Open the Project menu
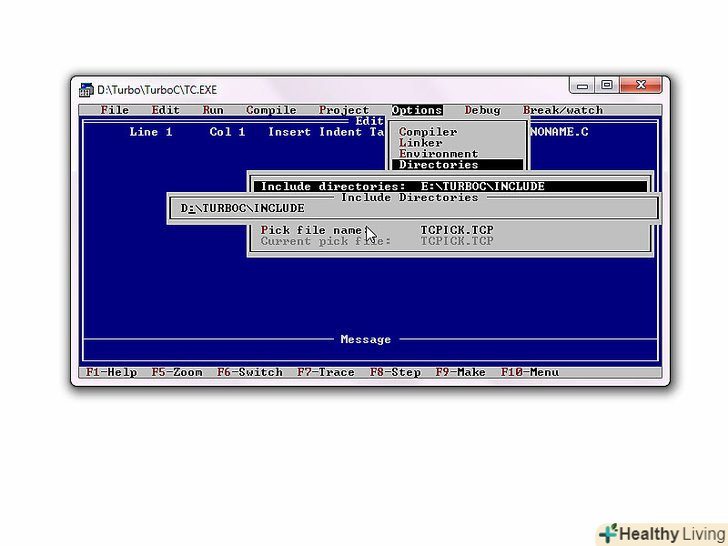This screenshot has width=728, height=546. pyautogui.click(x=344, y=111)
